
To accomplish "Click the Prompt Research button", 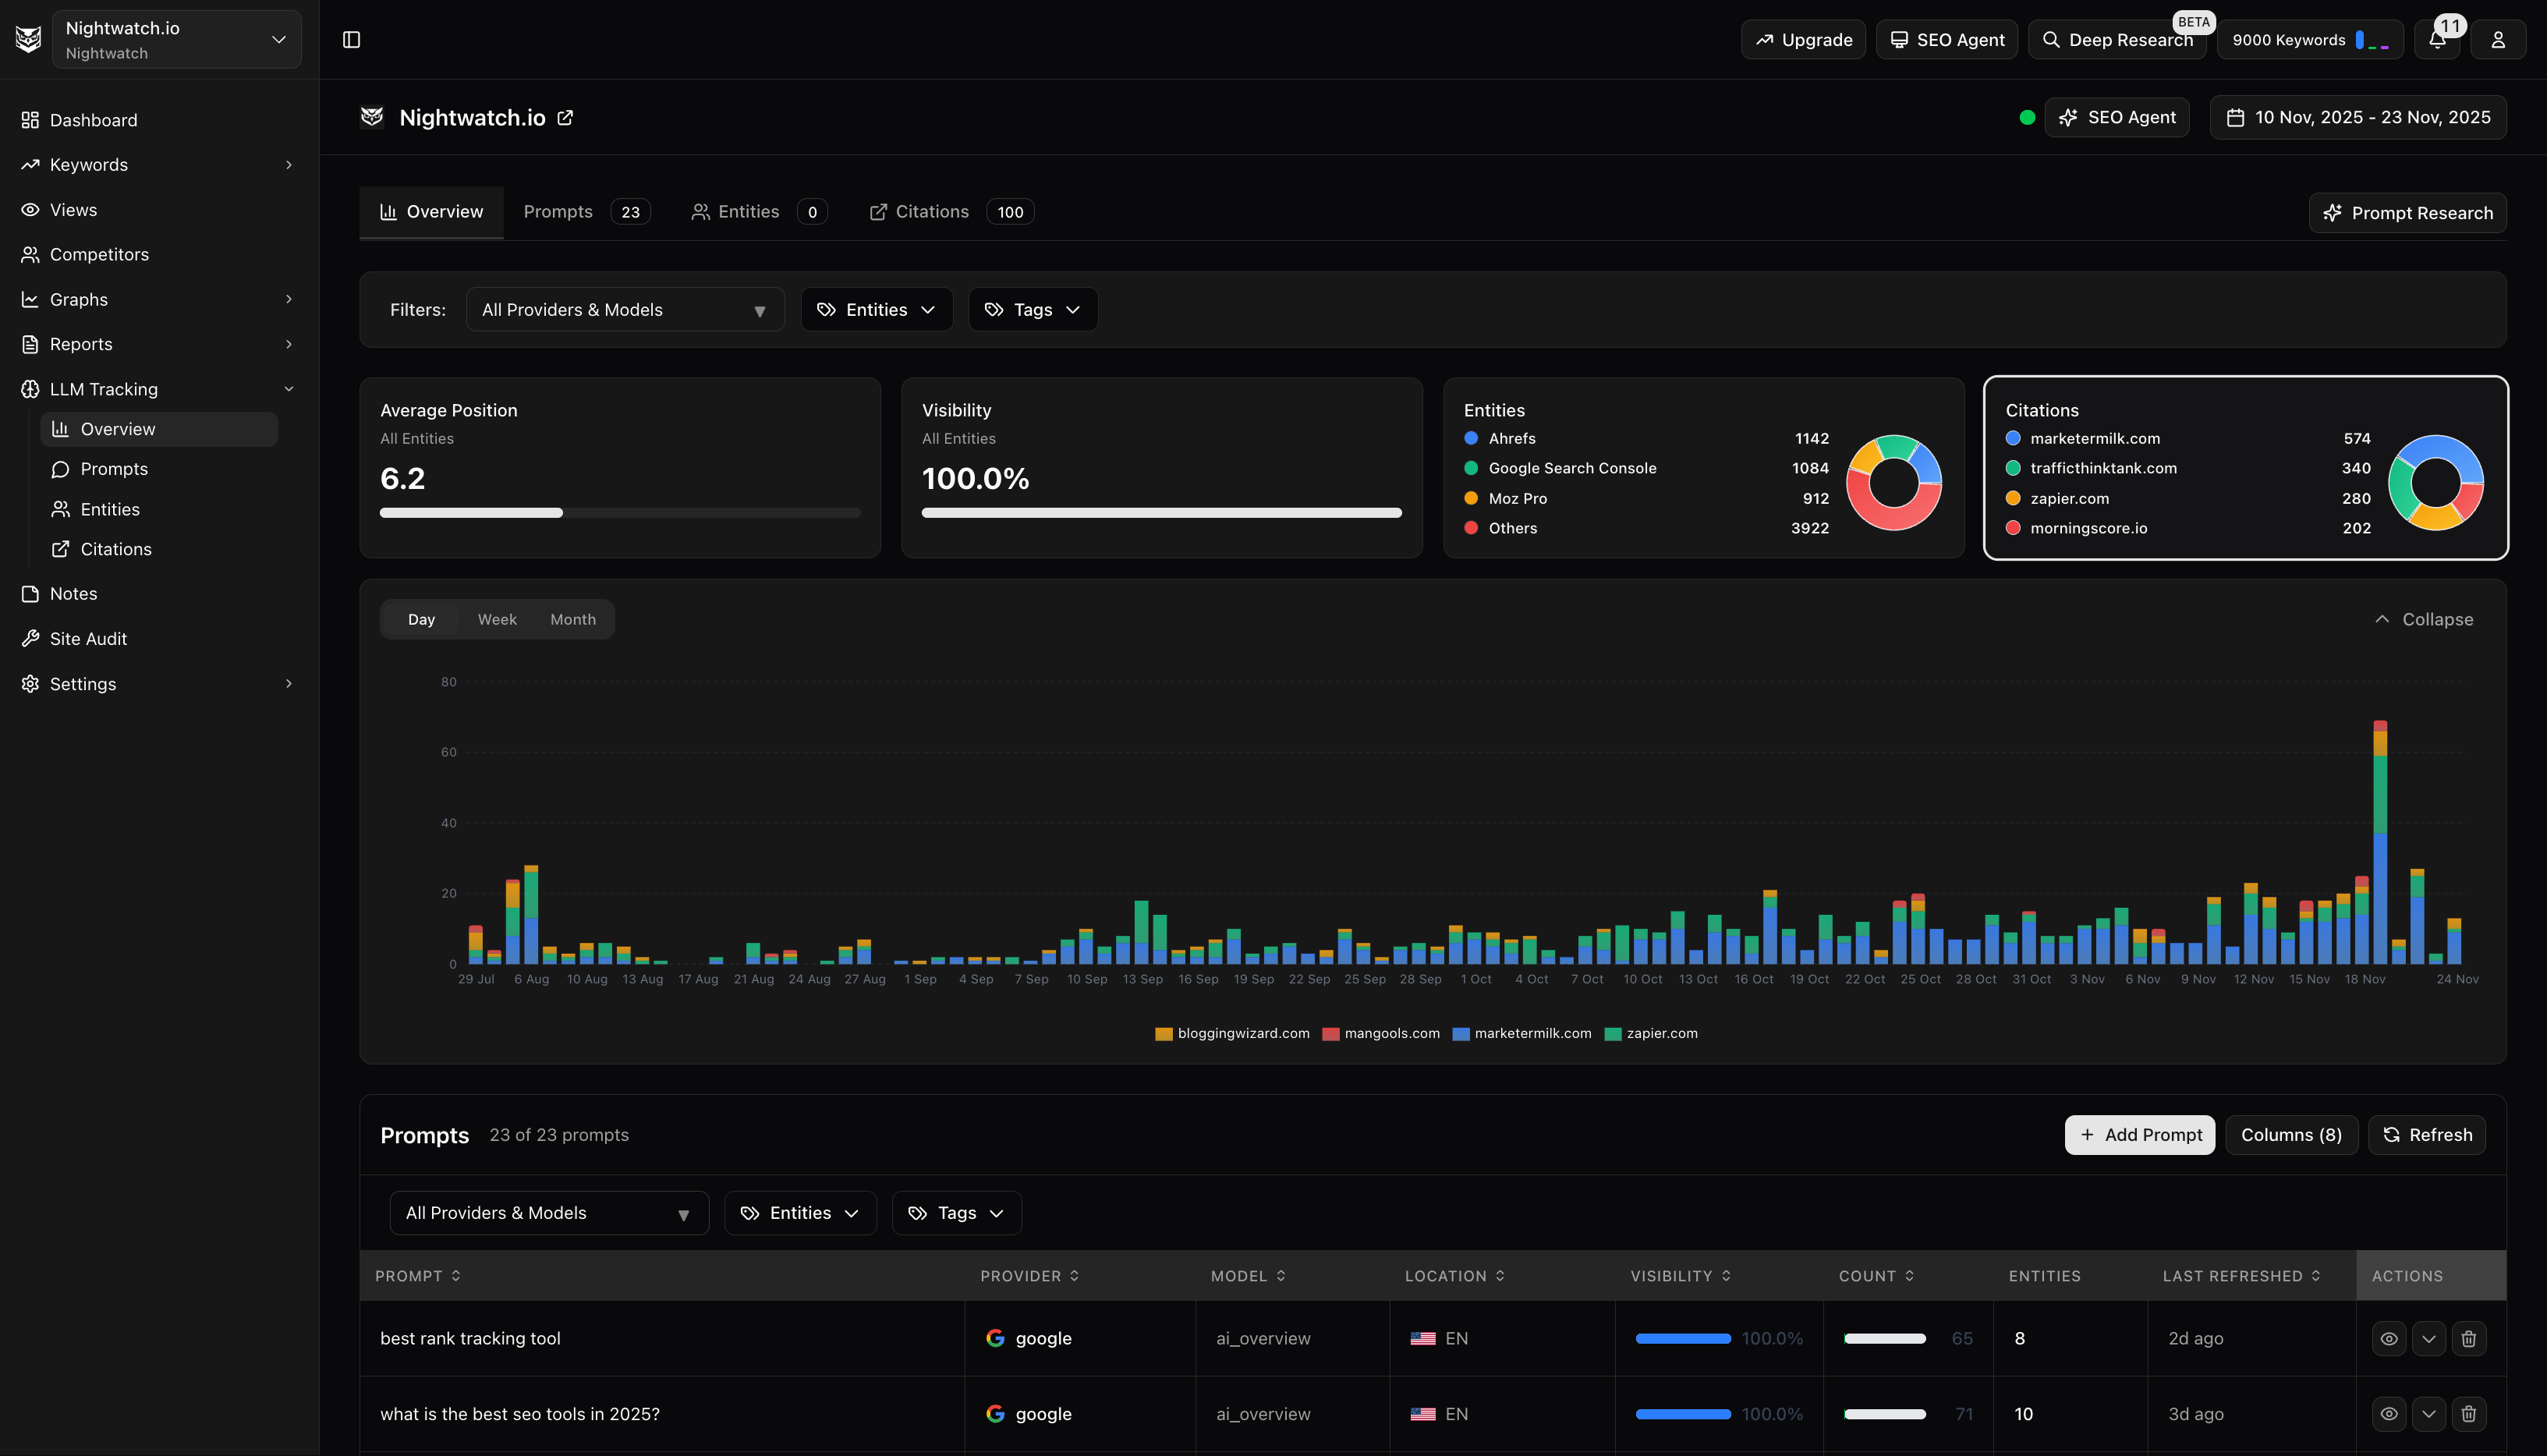I will pyautogui.click(x=2407, y=213).
